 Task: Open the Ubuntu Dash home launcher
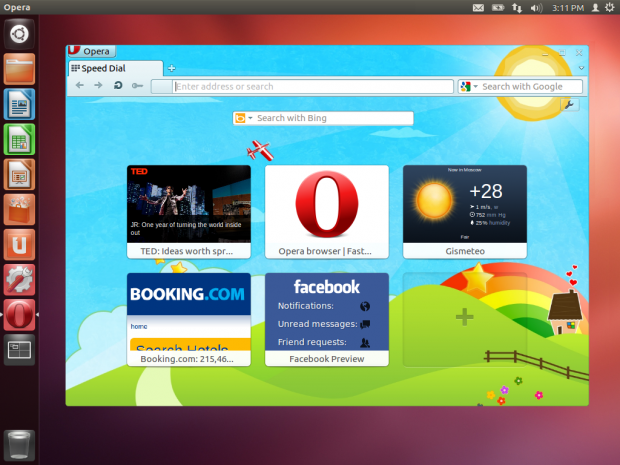pyautogui.click(x=19, y=34)
